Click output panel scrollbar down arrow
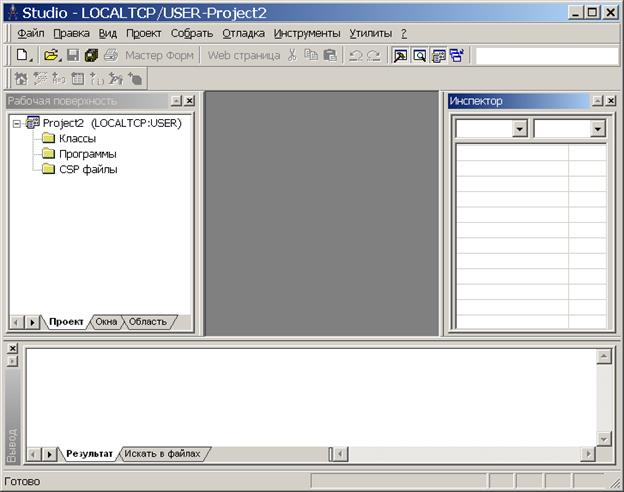The image size is (624, 492). (604, 439)
